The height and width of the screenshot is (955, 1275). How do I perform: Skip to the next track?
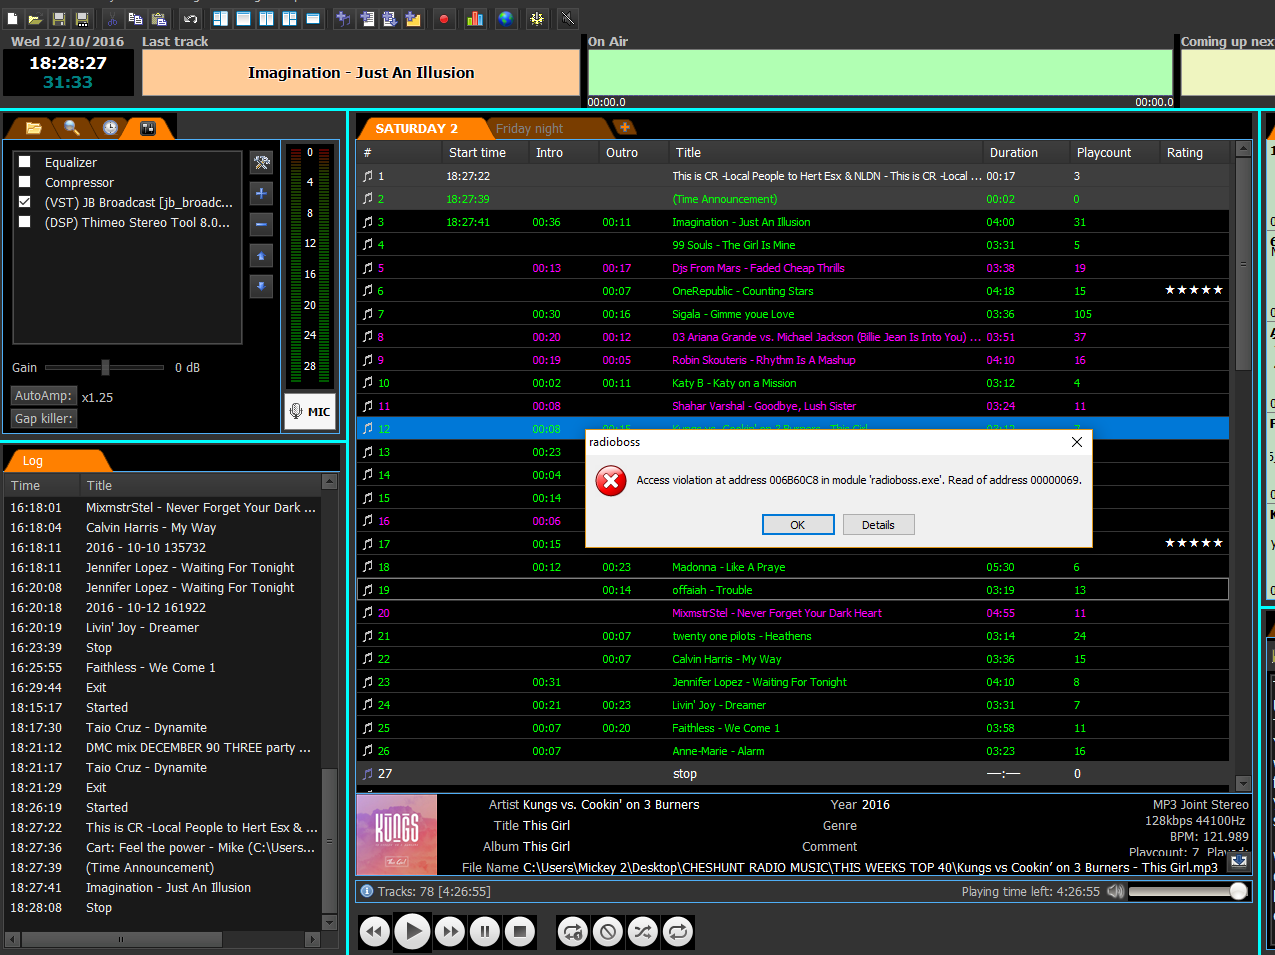(x=450, y=932)
